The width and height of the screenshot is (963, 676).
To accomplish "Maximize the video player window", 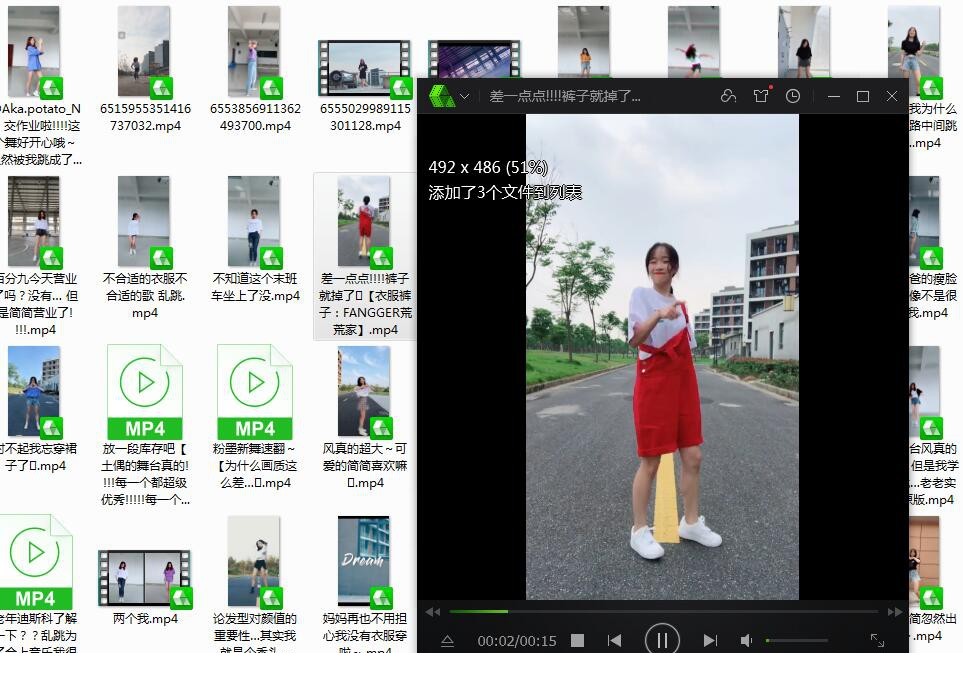I will click(863, 96).
